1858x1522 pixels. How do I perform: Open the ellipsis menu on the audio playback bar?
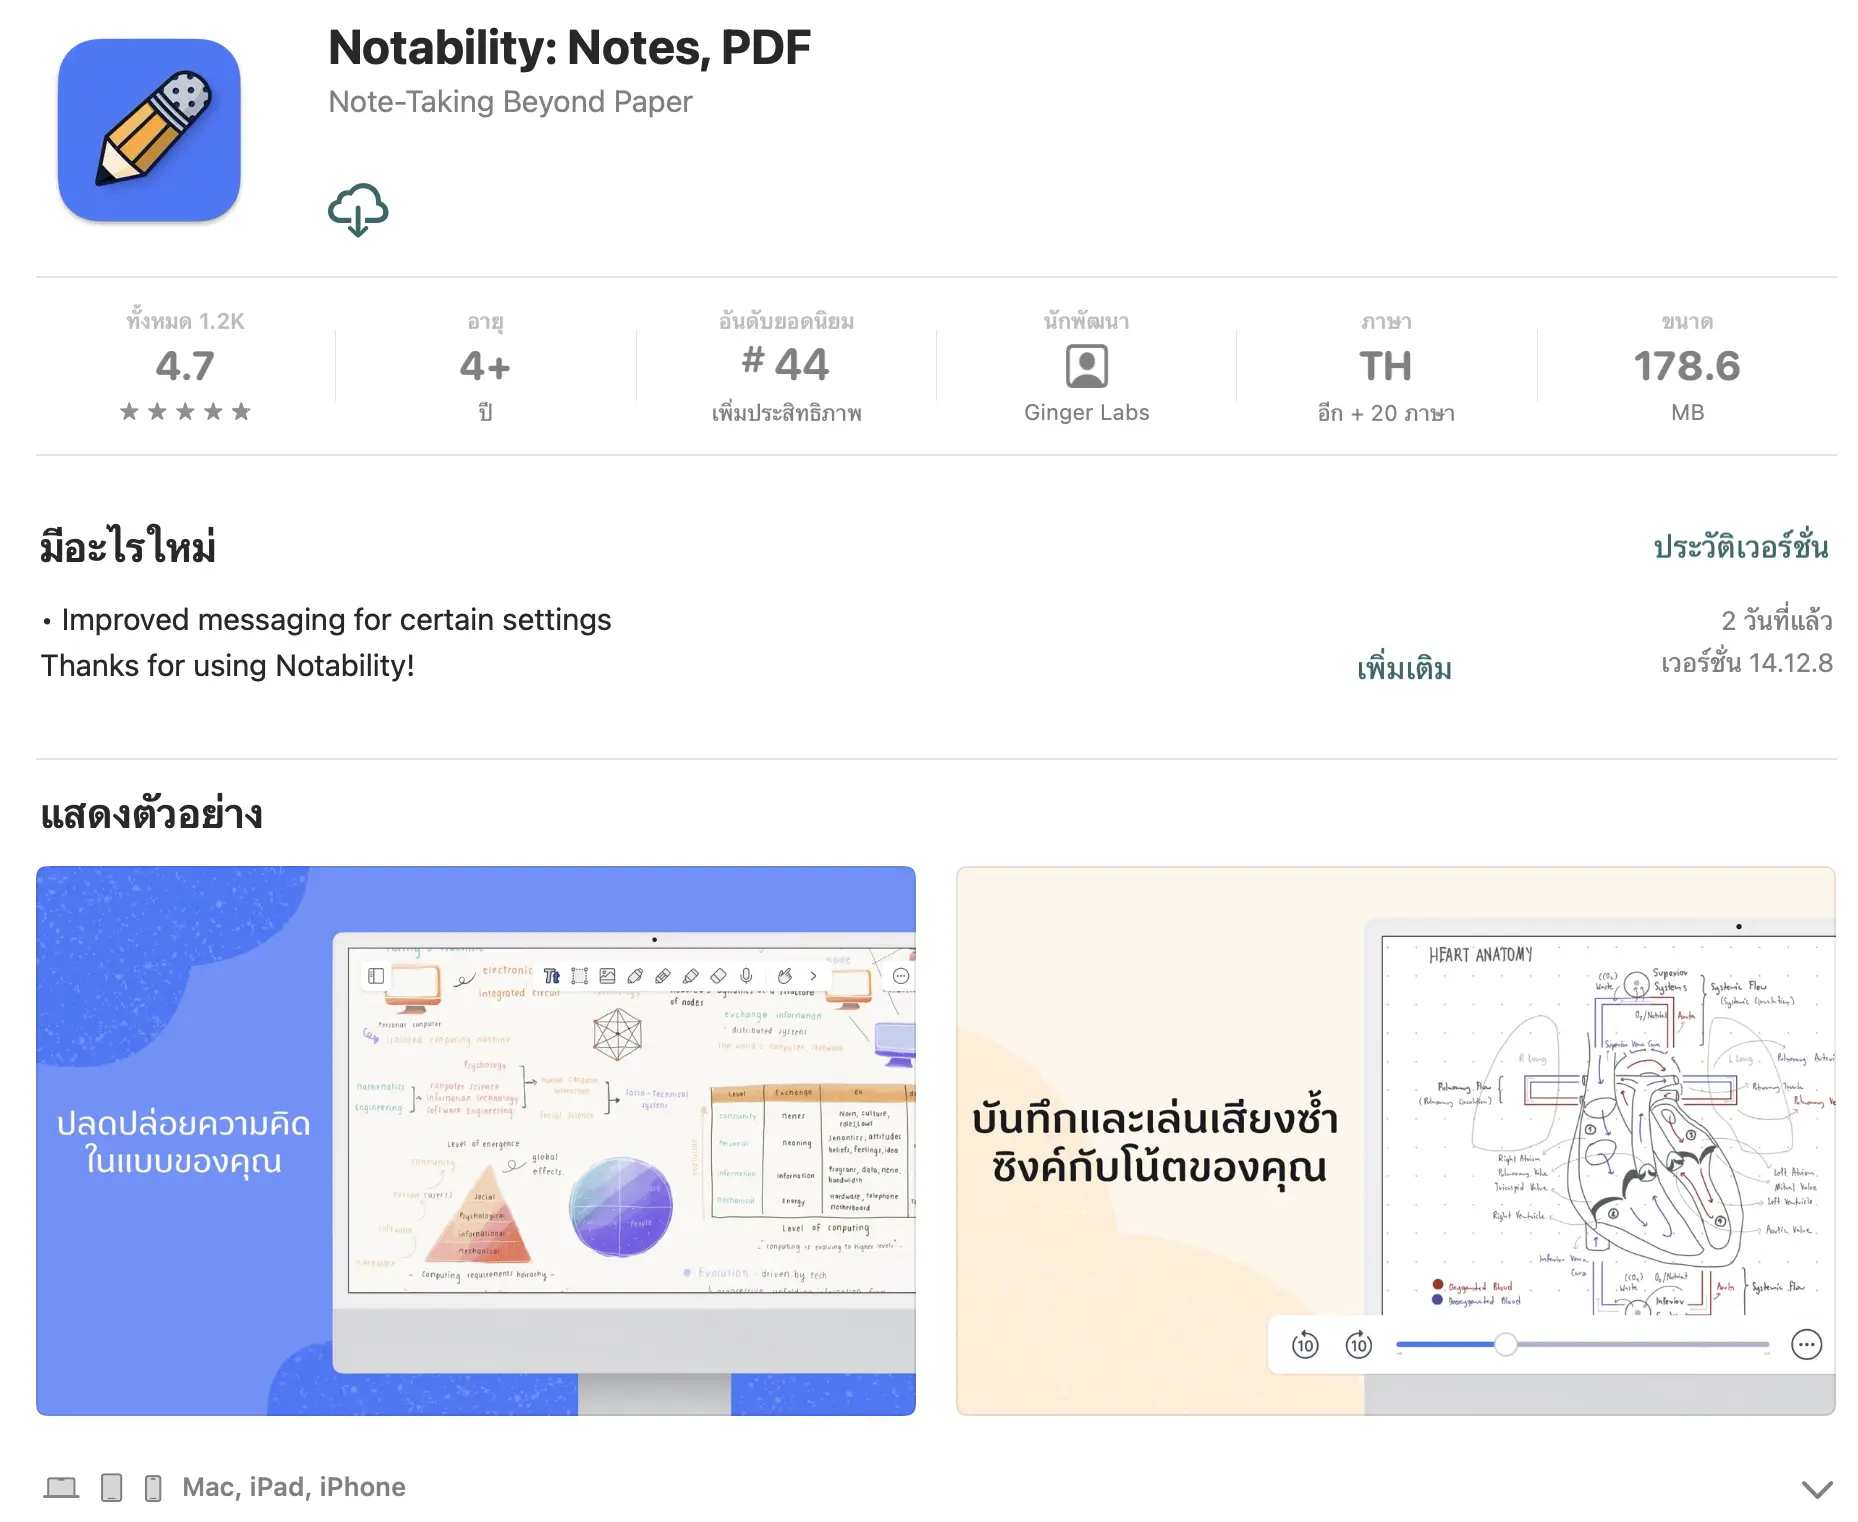(x=1806, y=1345)
